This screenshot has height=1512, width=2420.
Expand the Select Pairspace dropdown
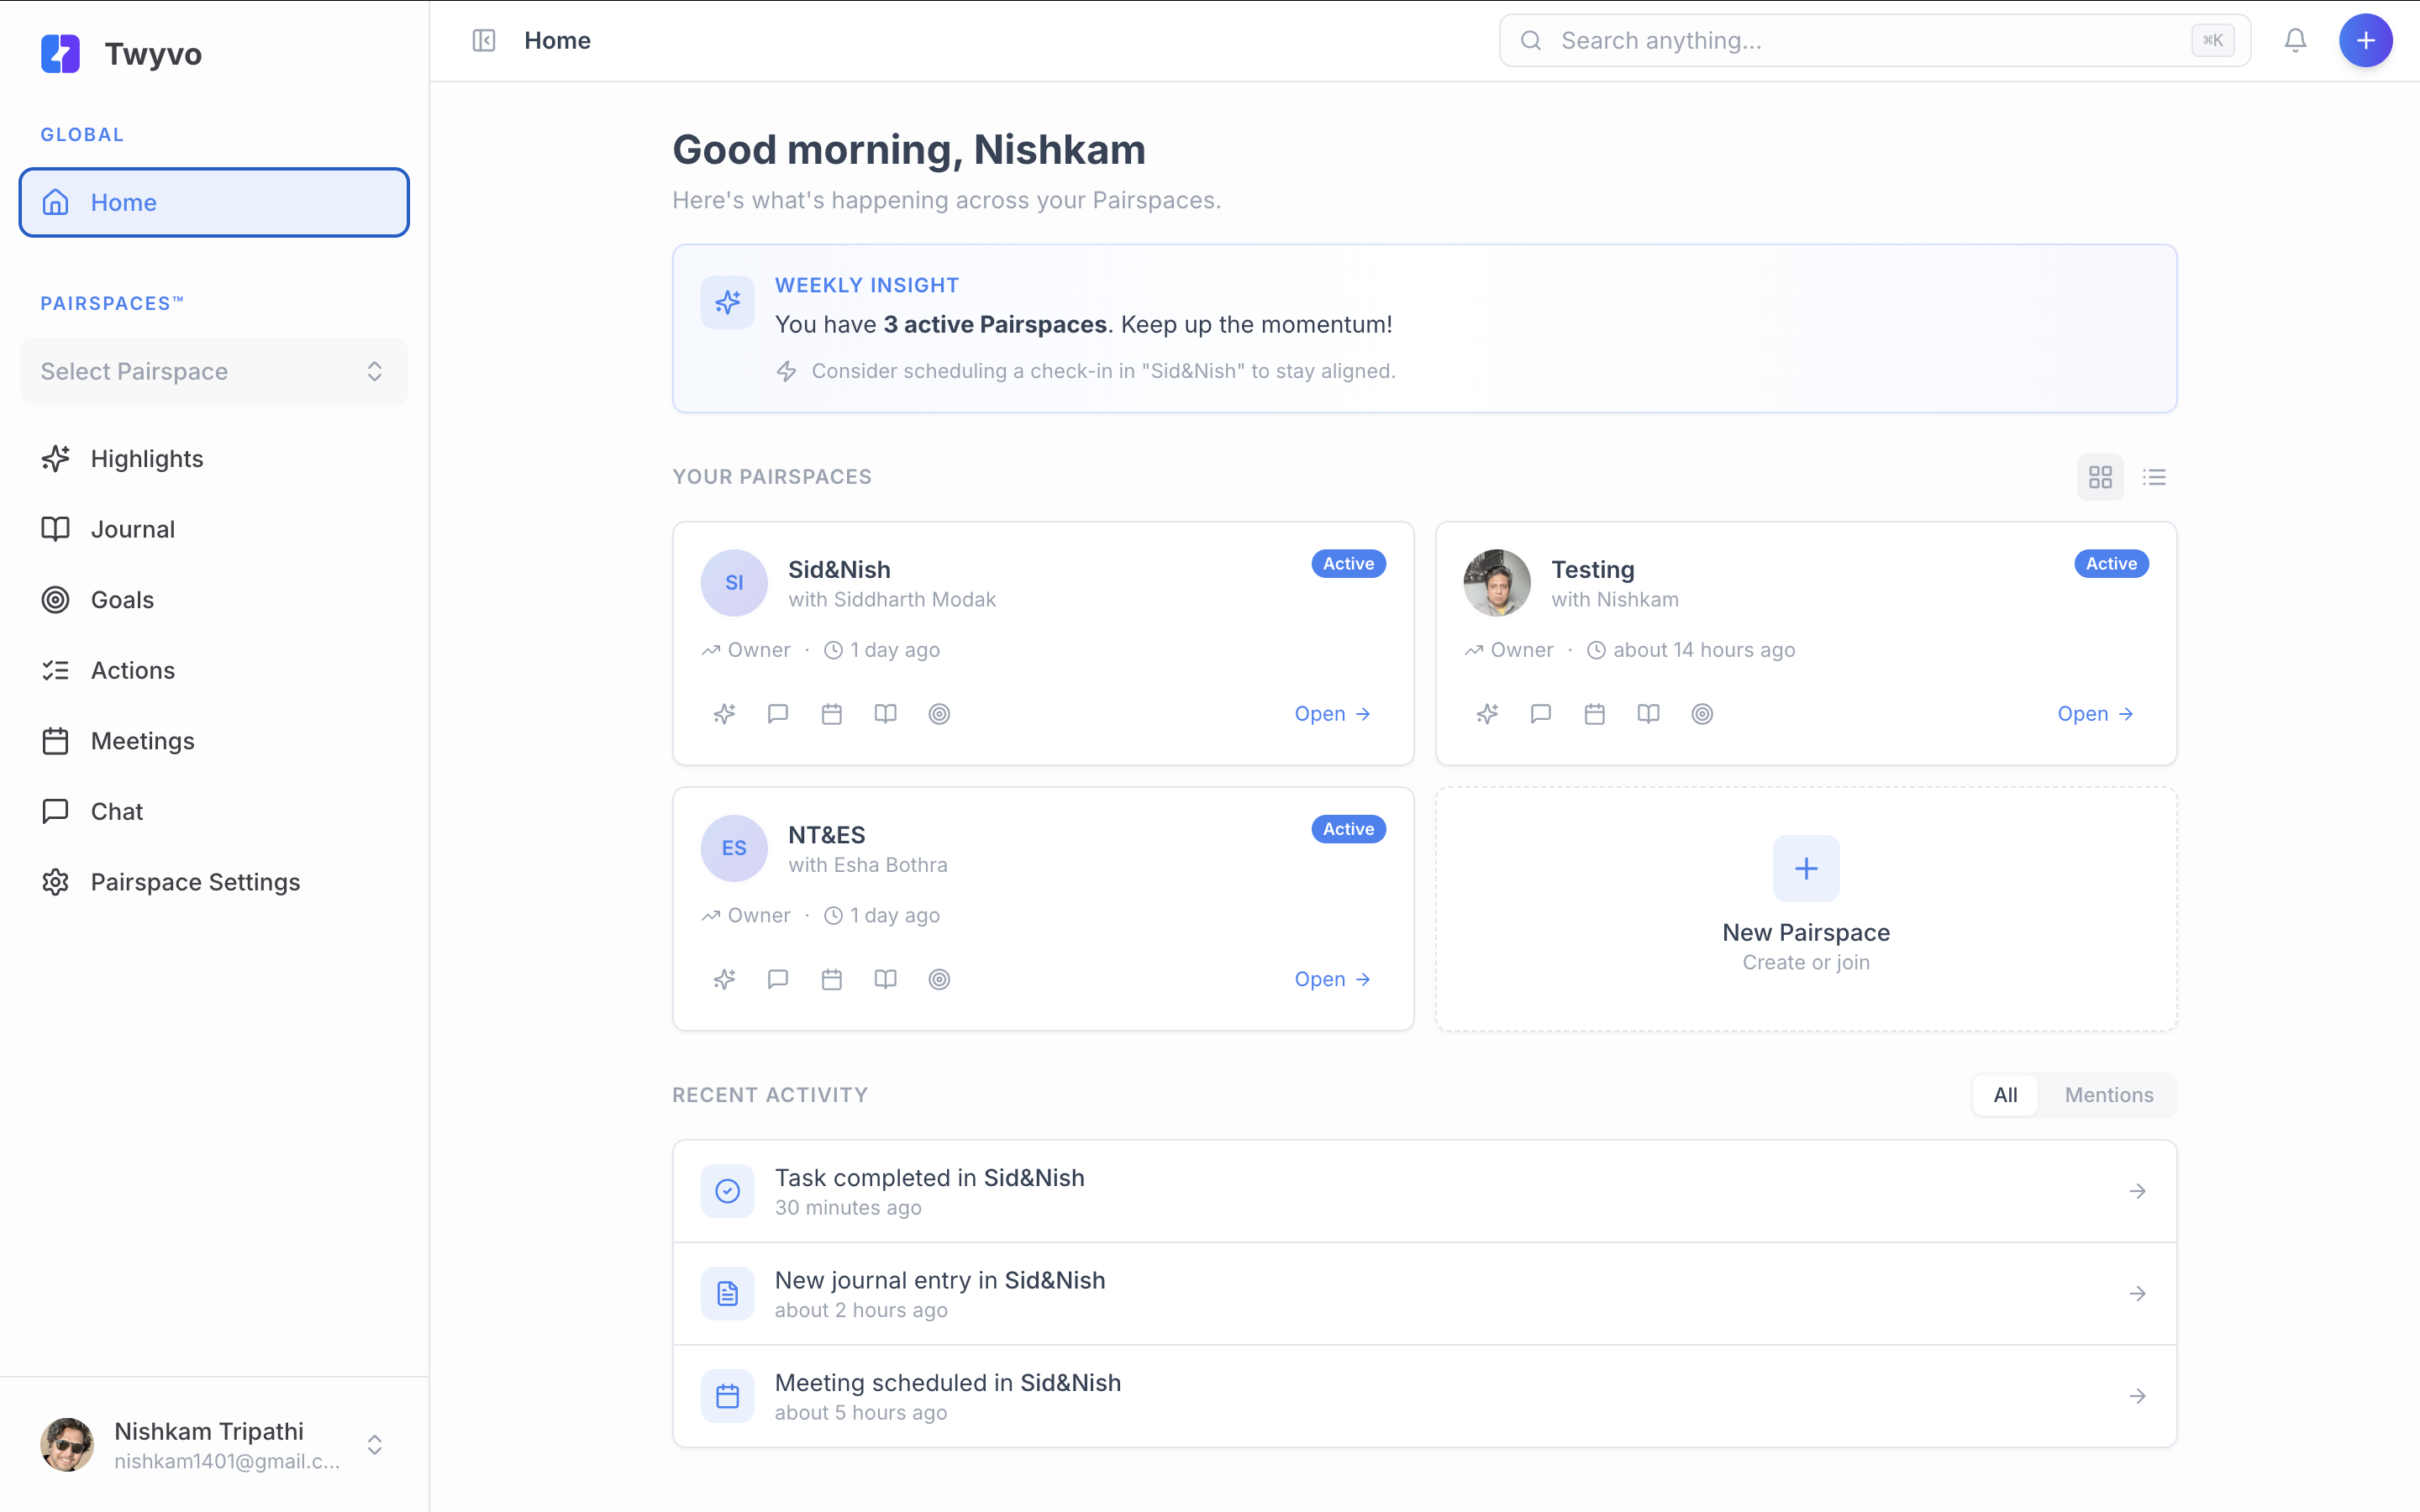tap(214, 371)
